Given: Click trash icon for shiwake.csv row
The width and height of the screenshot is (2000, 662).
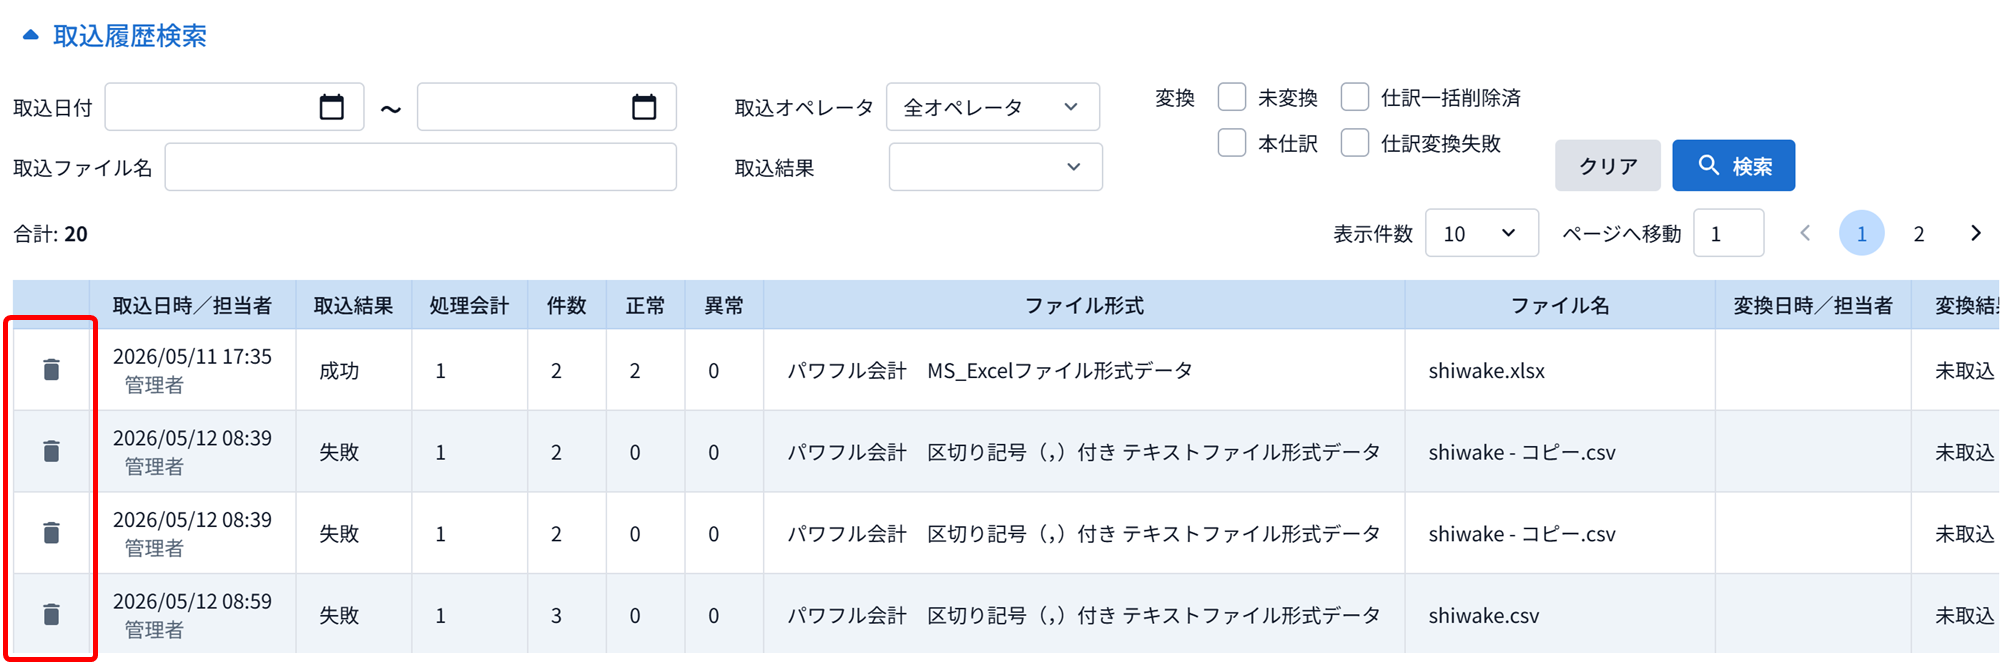Looking at the screenshot, I should (x=51, y=614).
